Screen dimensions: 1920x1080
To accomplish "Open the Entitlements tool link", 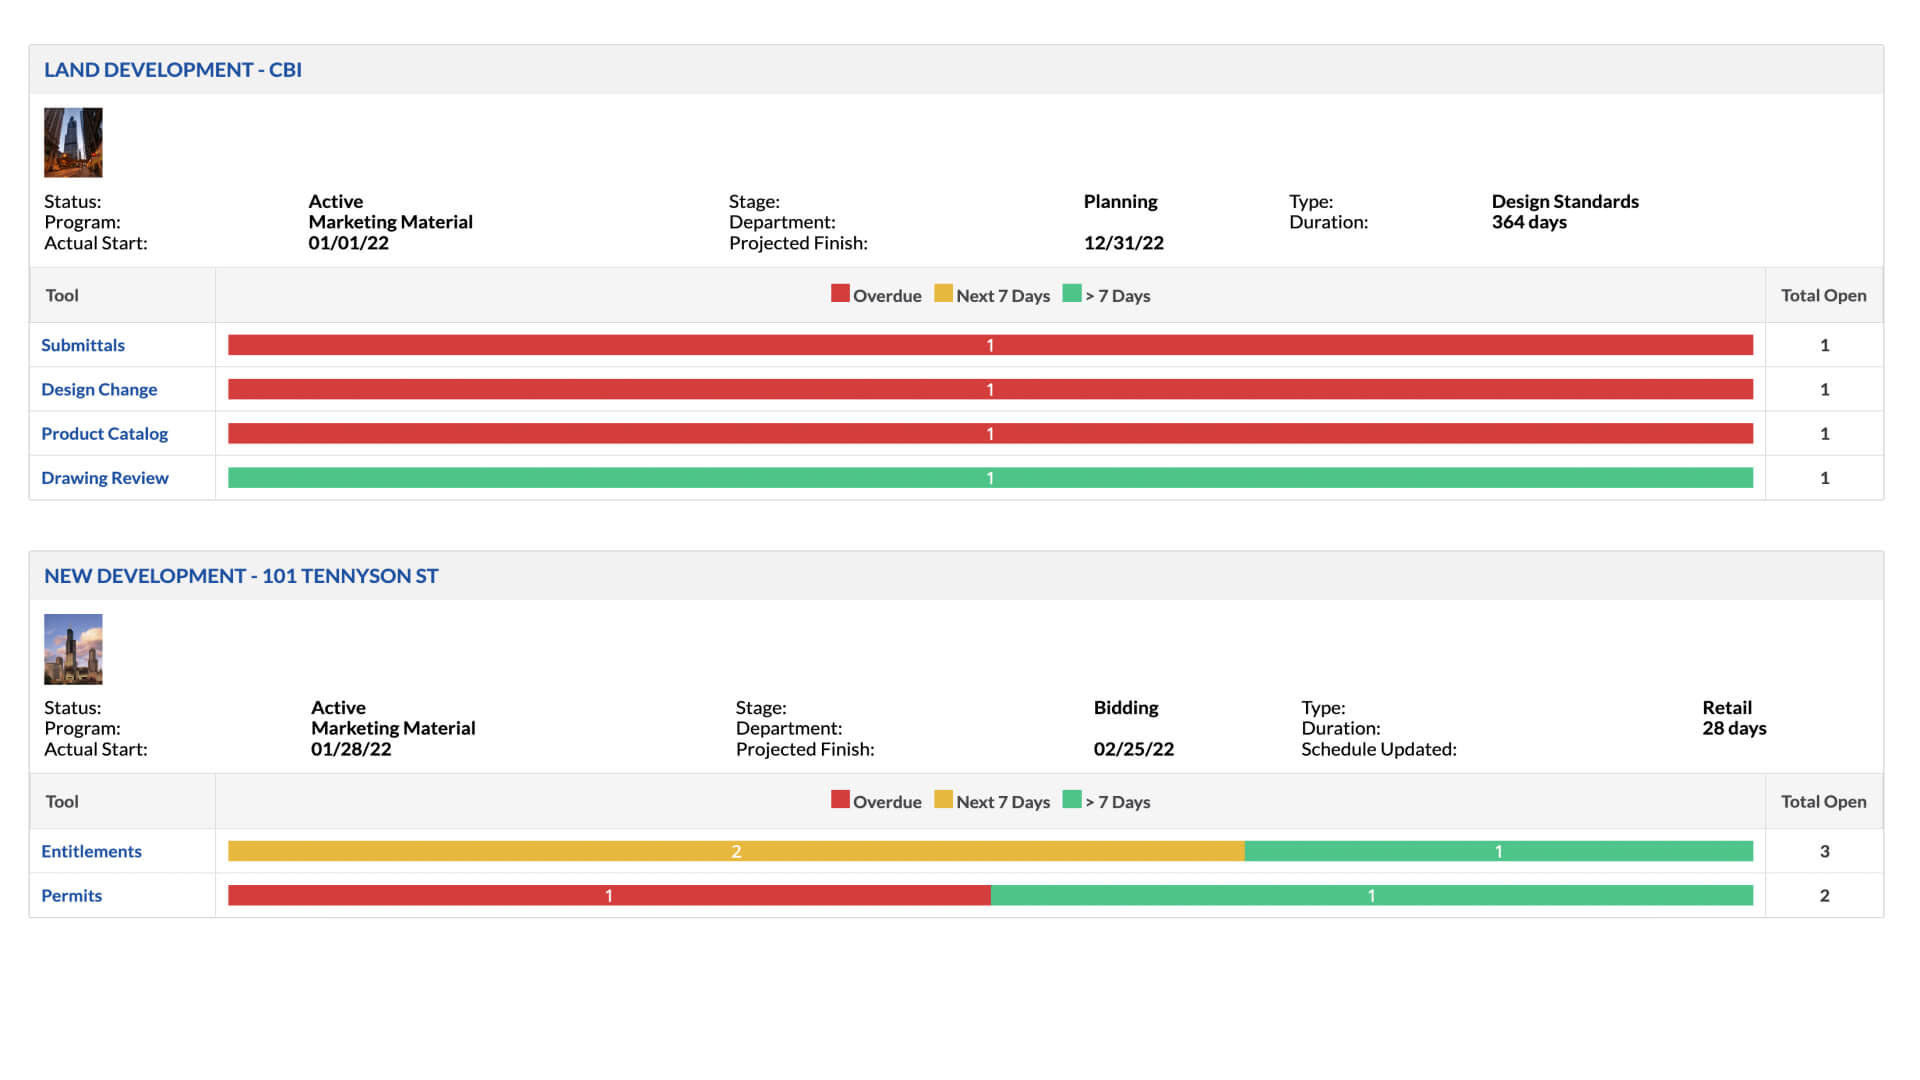I will coord(91,851).
